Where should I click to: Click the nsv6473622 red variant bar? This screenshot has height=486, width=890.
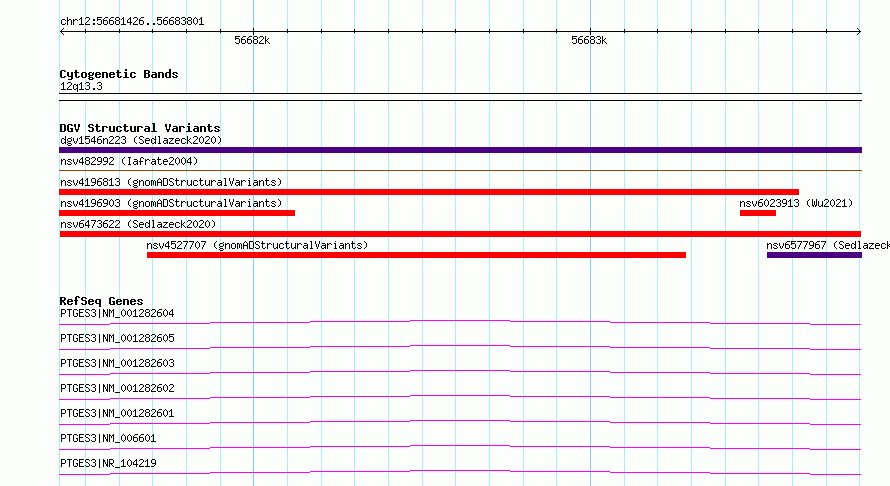click(x=460, y=234)
